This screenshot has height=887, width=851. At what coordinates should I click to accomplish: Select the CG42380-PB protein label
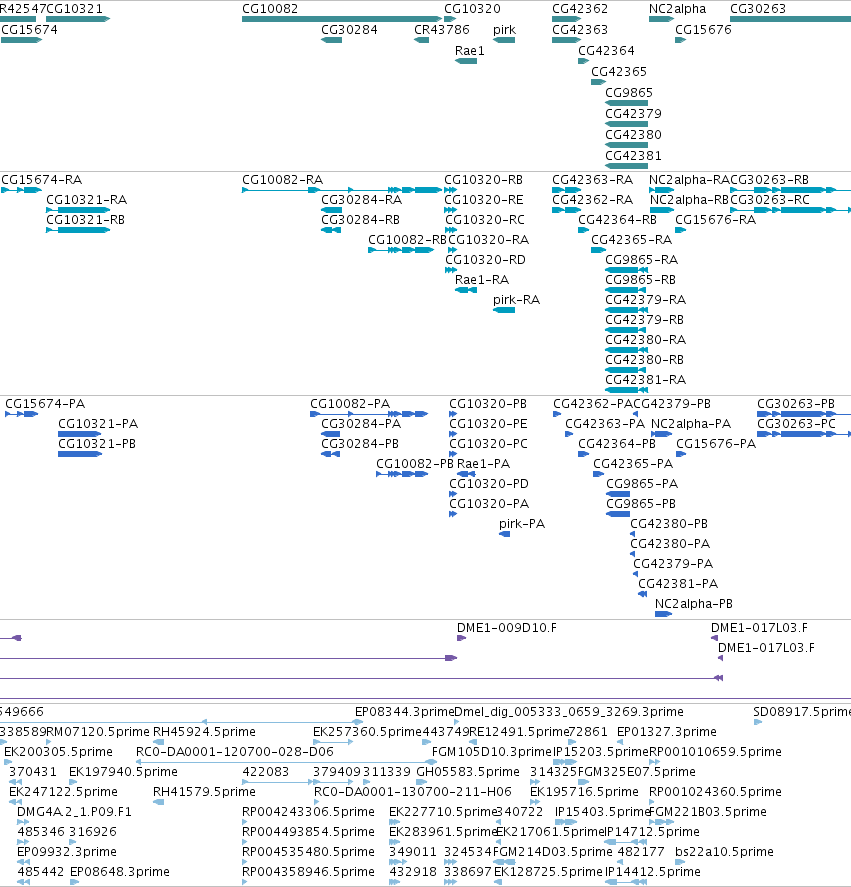[669, 524]
